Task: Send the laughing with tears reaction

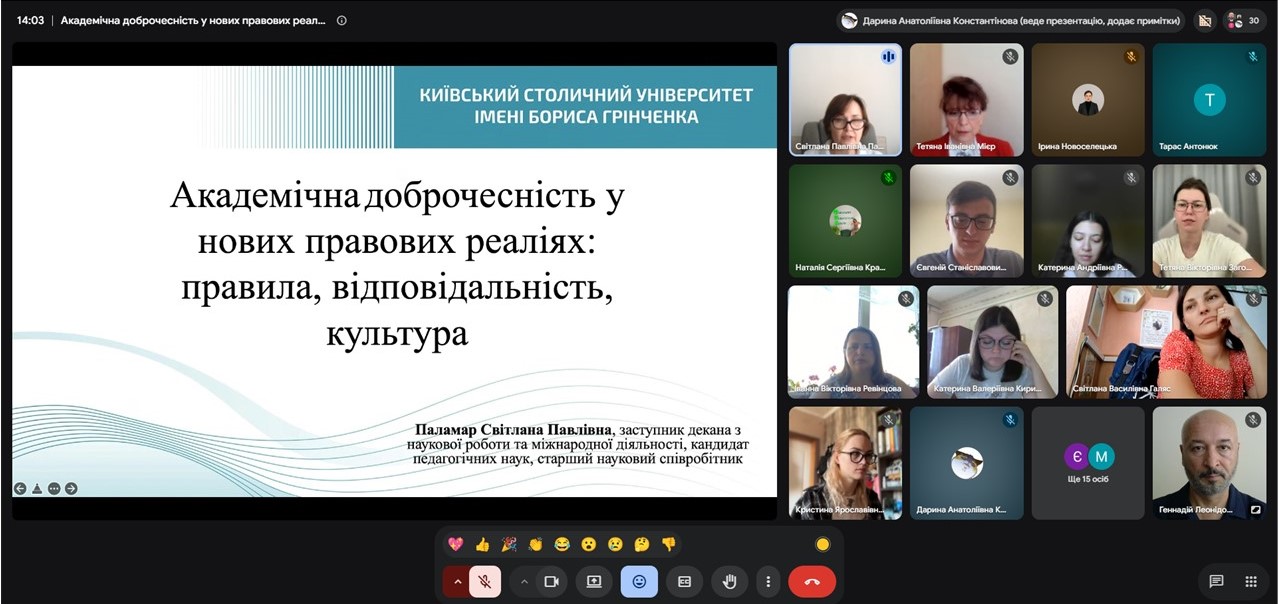Action: click(x=562, y=544)
